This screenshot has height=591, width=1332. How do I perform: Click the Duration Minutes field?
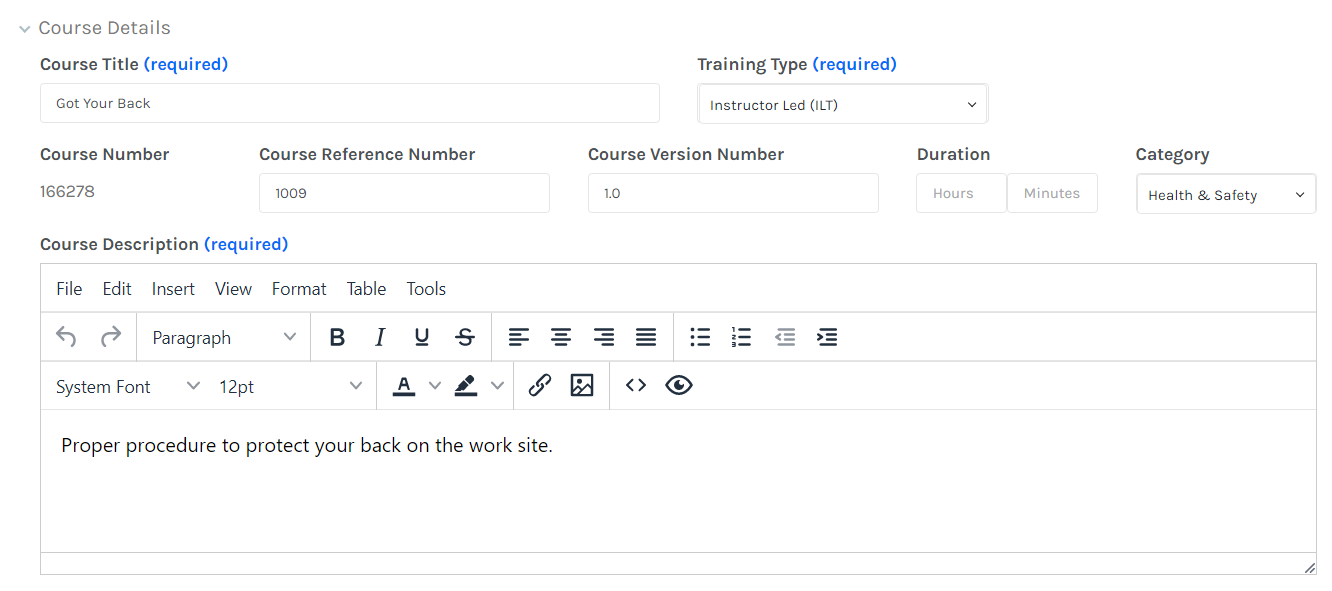tap(1052, 193)
